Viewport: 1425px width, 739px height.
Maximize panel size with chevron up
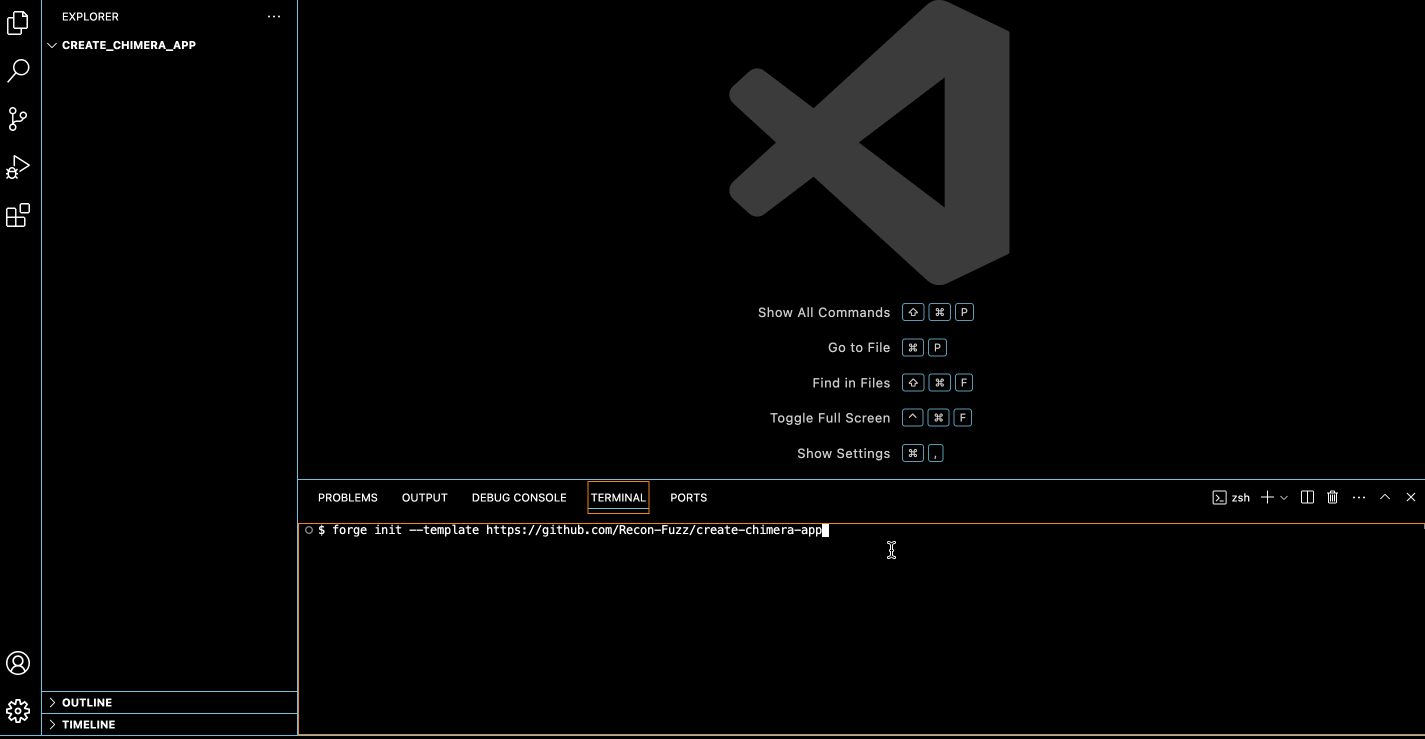point(1385,497)
